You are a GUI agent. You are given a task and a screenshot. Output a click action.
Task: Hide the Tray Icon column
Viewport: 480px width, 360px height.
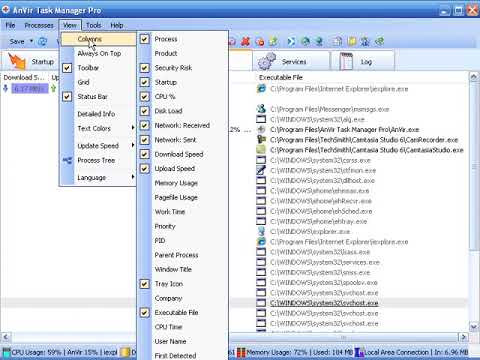click(x=144, y=284)
